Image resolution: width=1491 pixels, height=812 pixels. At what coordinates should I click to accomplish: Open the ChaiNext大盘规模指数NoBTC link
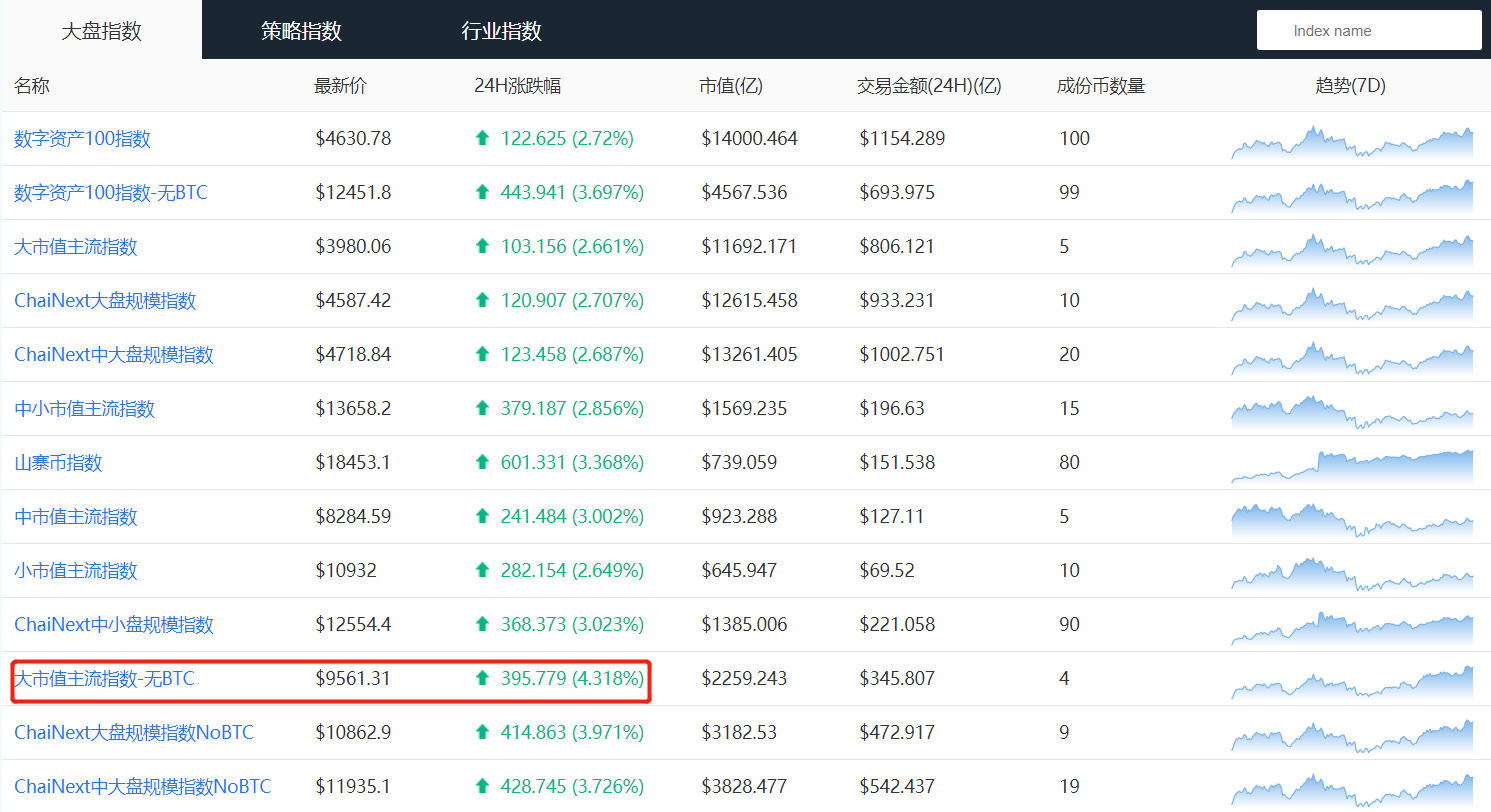pyautogui.click(x=134, y=733)
